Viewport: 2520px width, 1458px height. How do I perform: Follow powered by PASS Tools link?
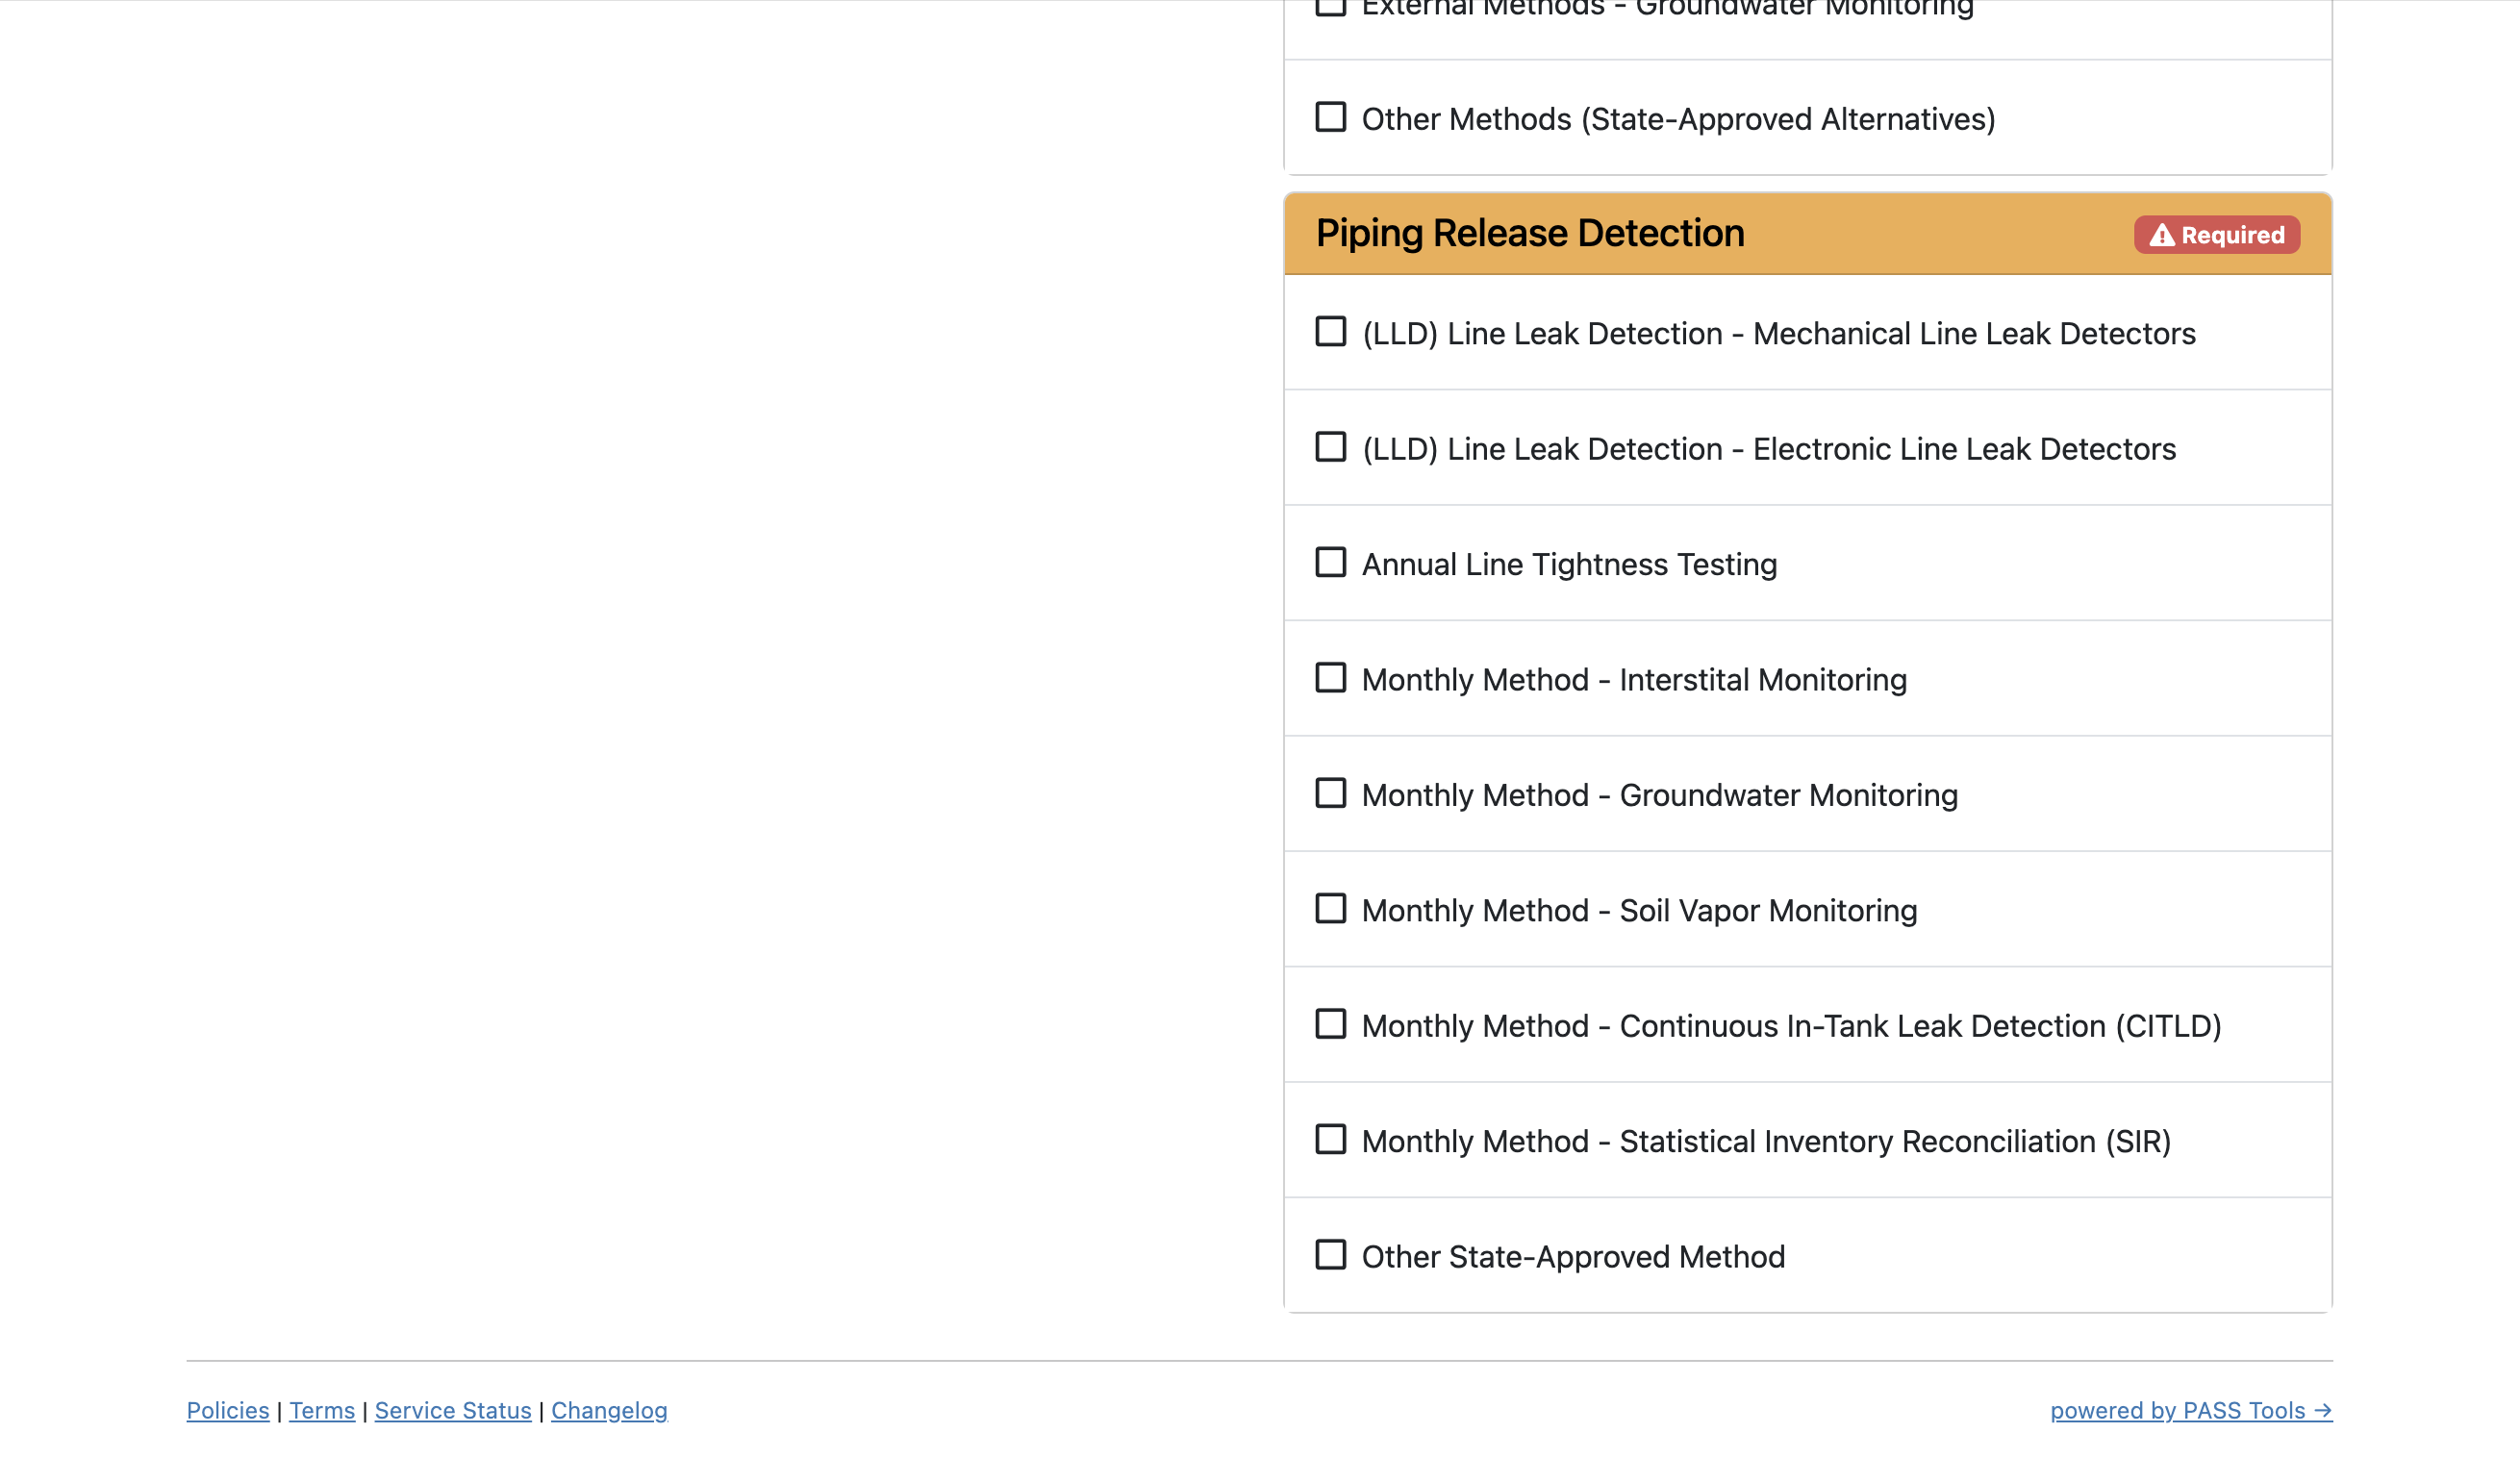[x=2190, y=1411]
